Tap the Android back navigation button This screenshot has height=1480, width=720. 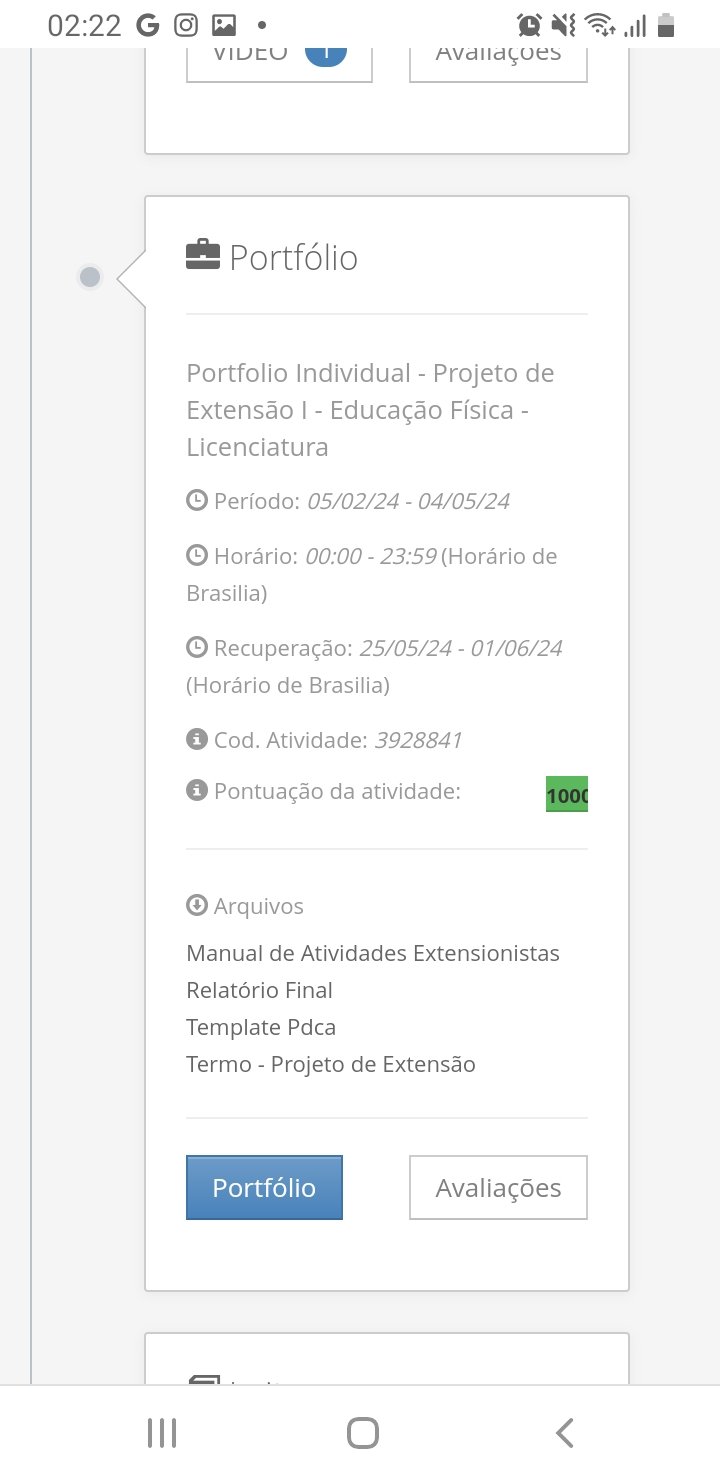(x=565, y=1433)
